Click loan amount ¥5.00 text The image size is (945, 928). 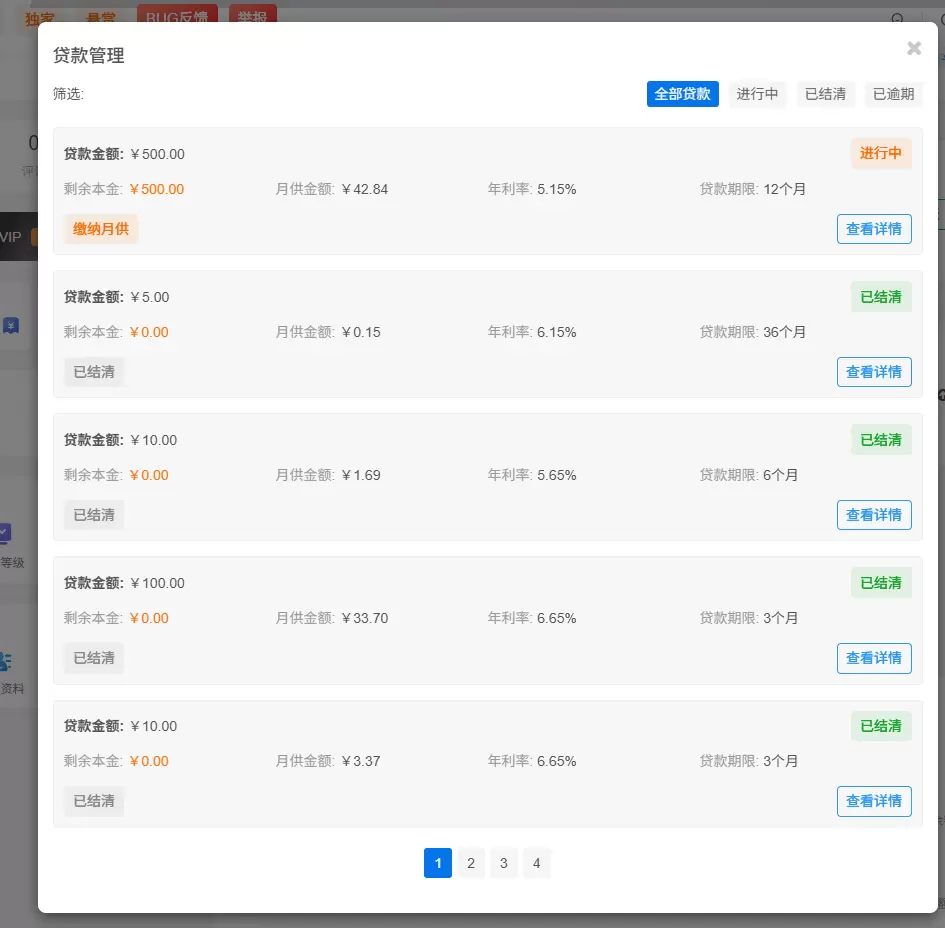coord(149,297)
